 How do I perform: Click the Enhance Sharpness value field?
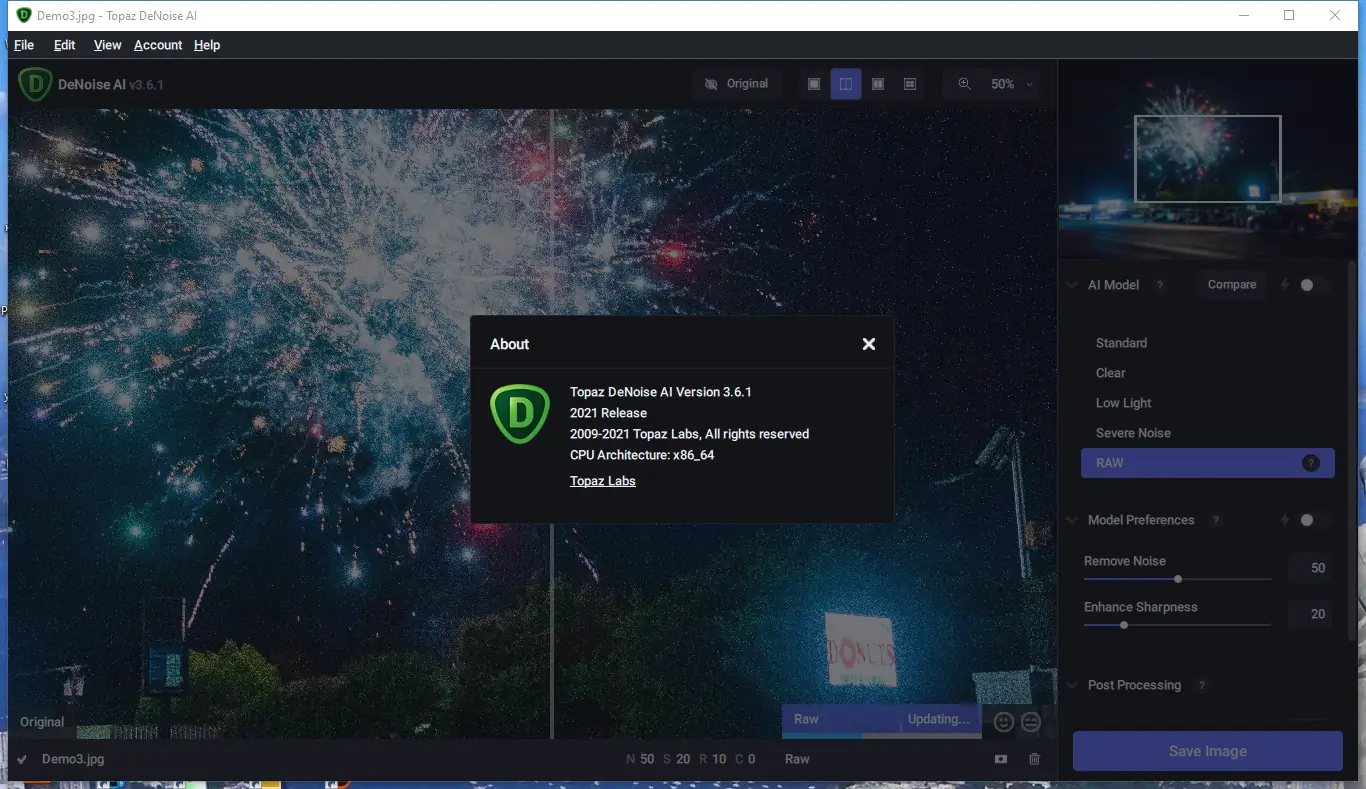tap(1310, 614)
